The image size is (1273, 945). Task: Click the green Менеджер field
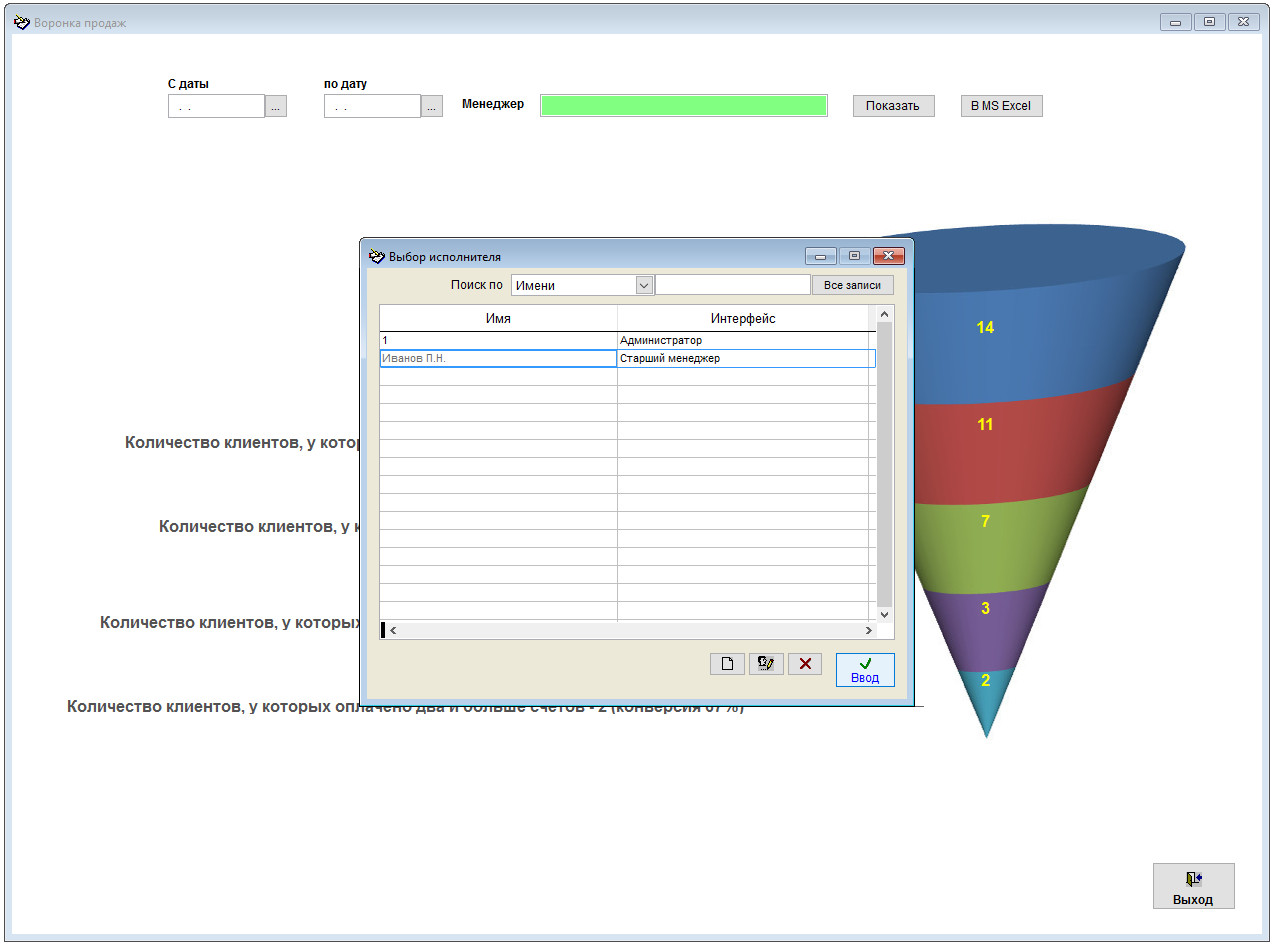(x=684, y=105)
